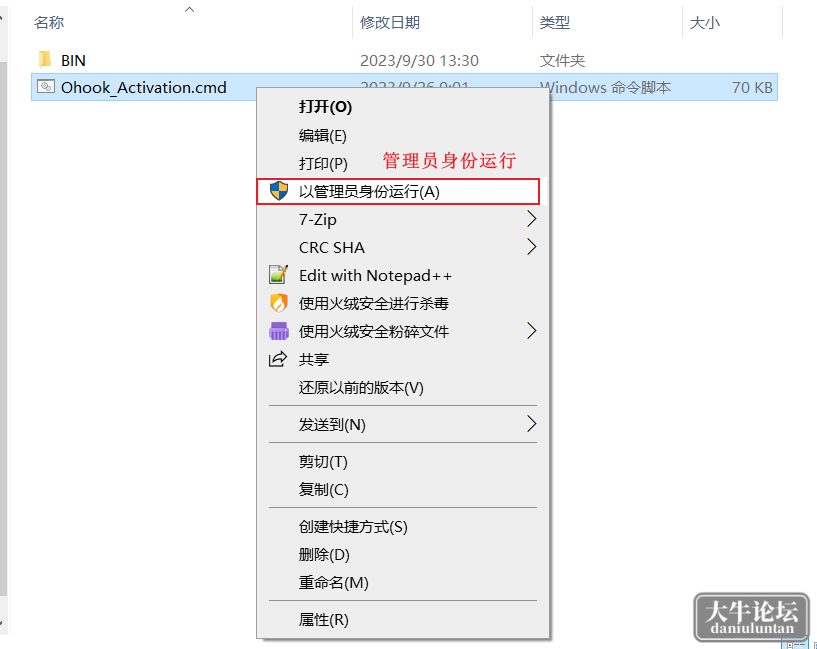Select 还原以前的版本(V)
The image size is (817, 649).
click(403, 388)
